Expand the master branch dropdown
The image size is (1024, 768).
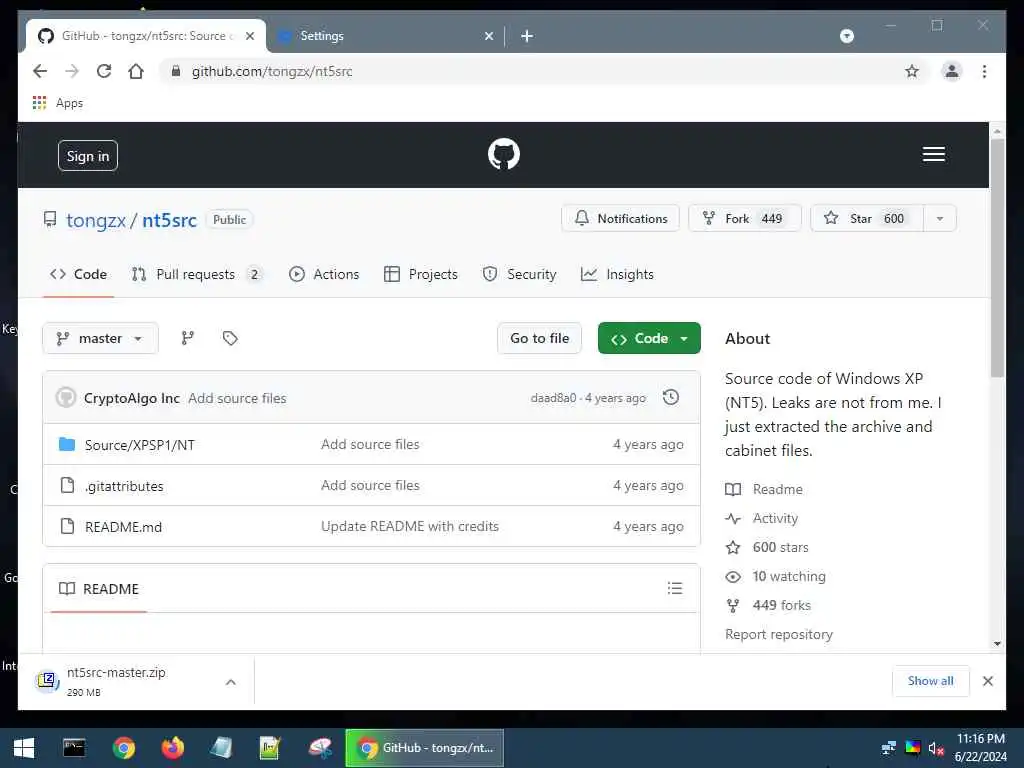point(100,338)
